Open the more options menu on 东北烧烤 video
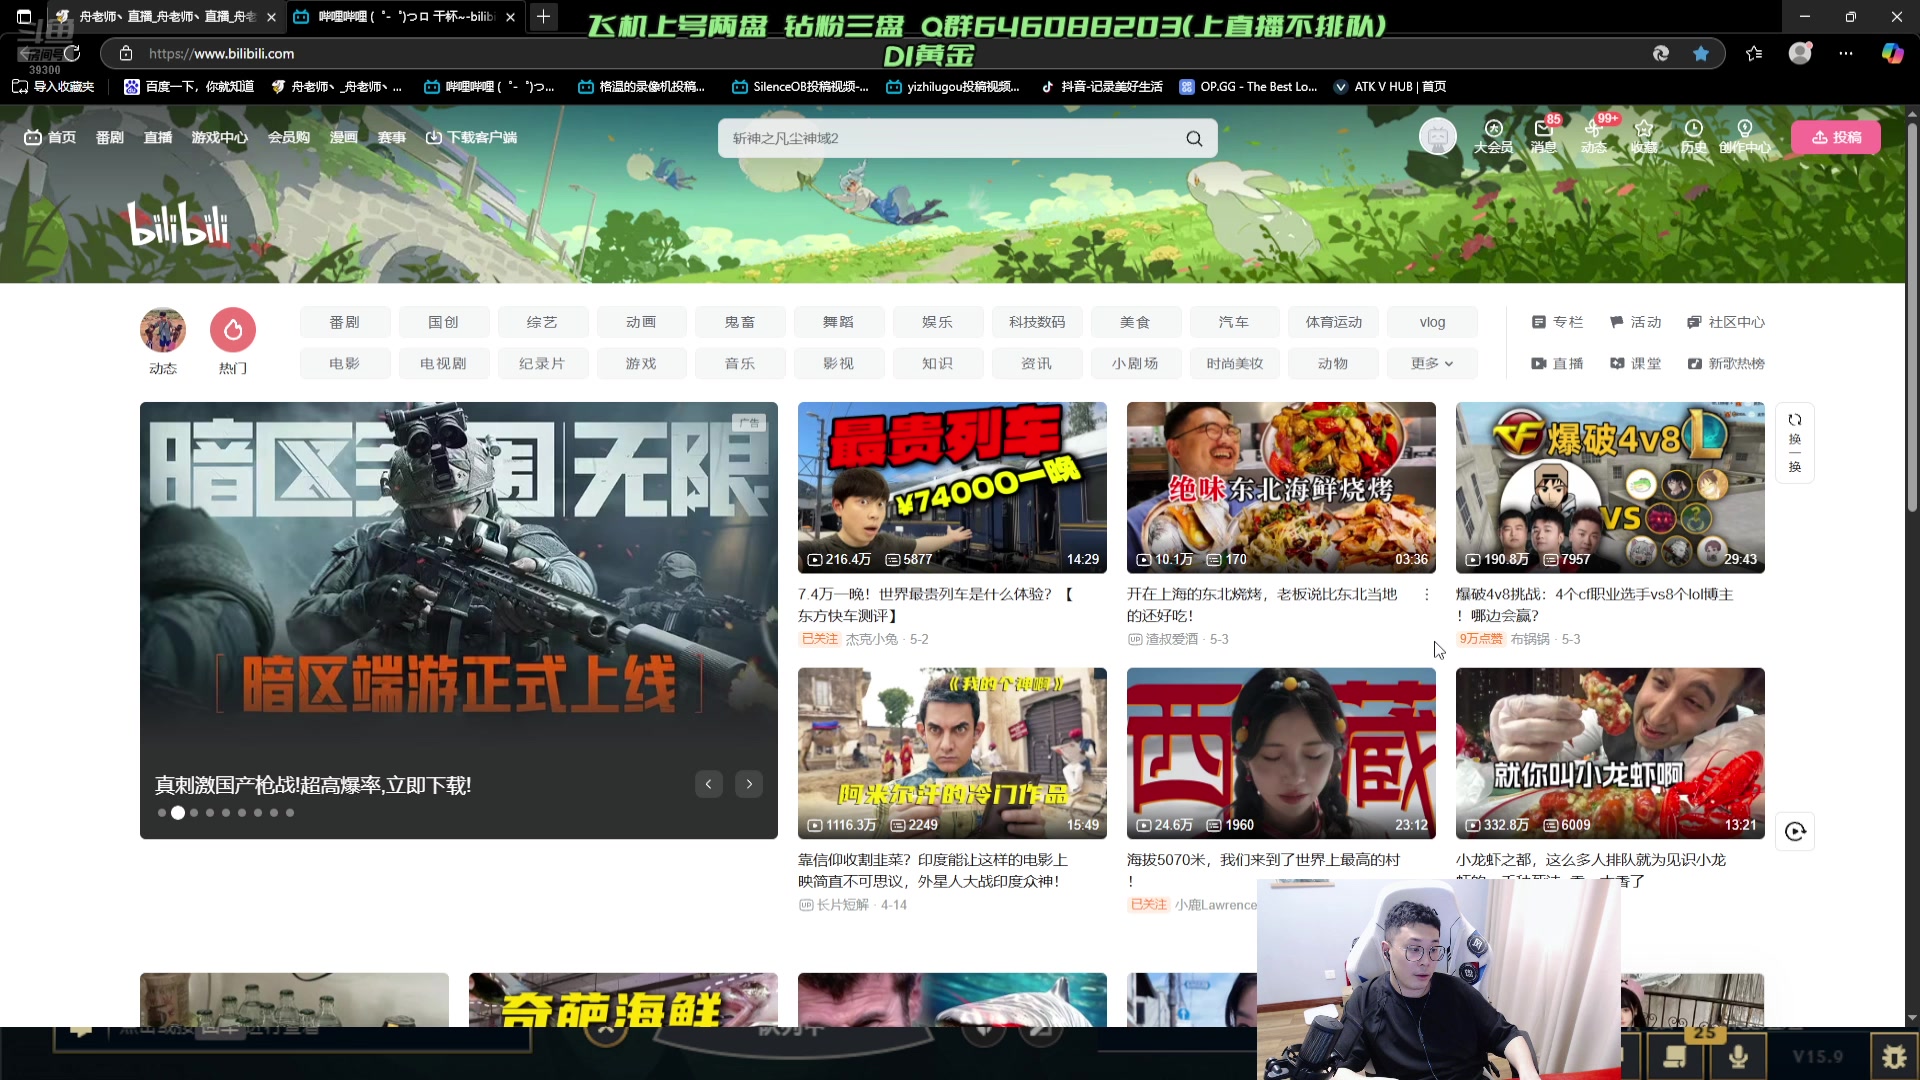 (x=1426, y=594)
